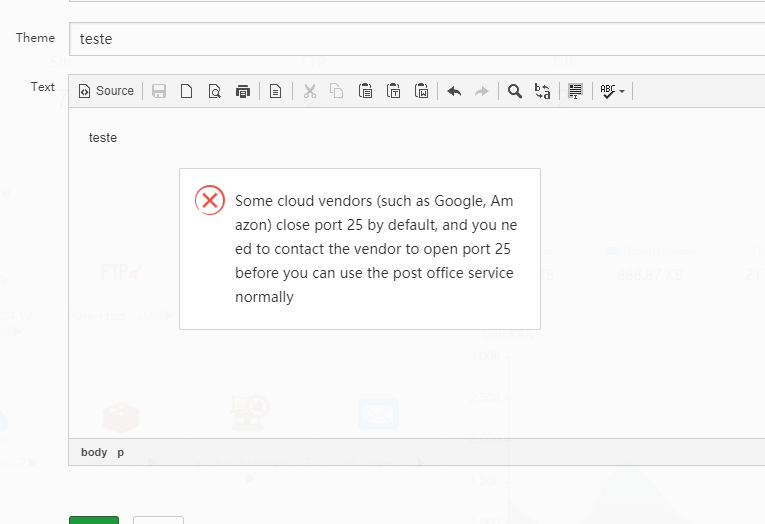This screenshot has width=765, height=524.
Task: Click the Theme input field containing teste
Action: pyautogui.click(x=417, y=39)
